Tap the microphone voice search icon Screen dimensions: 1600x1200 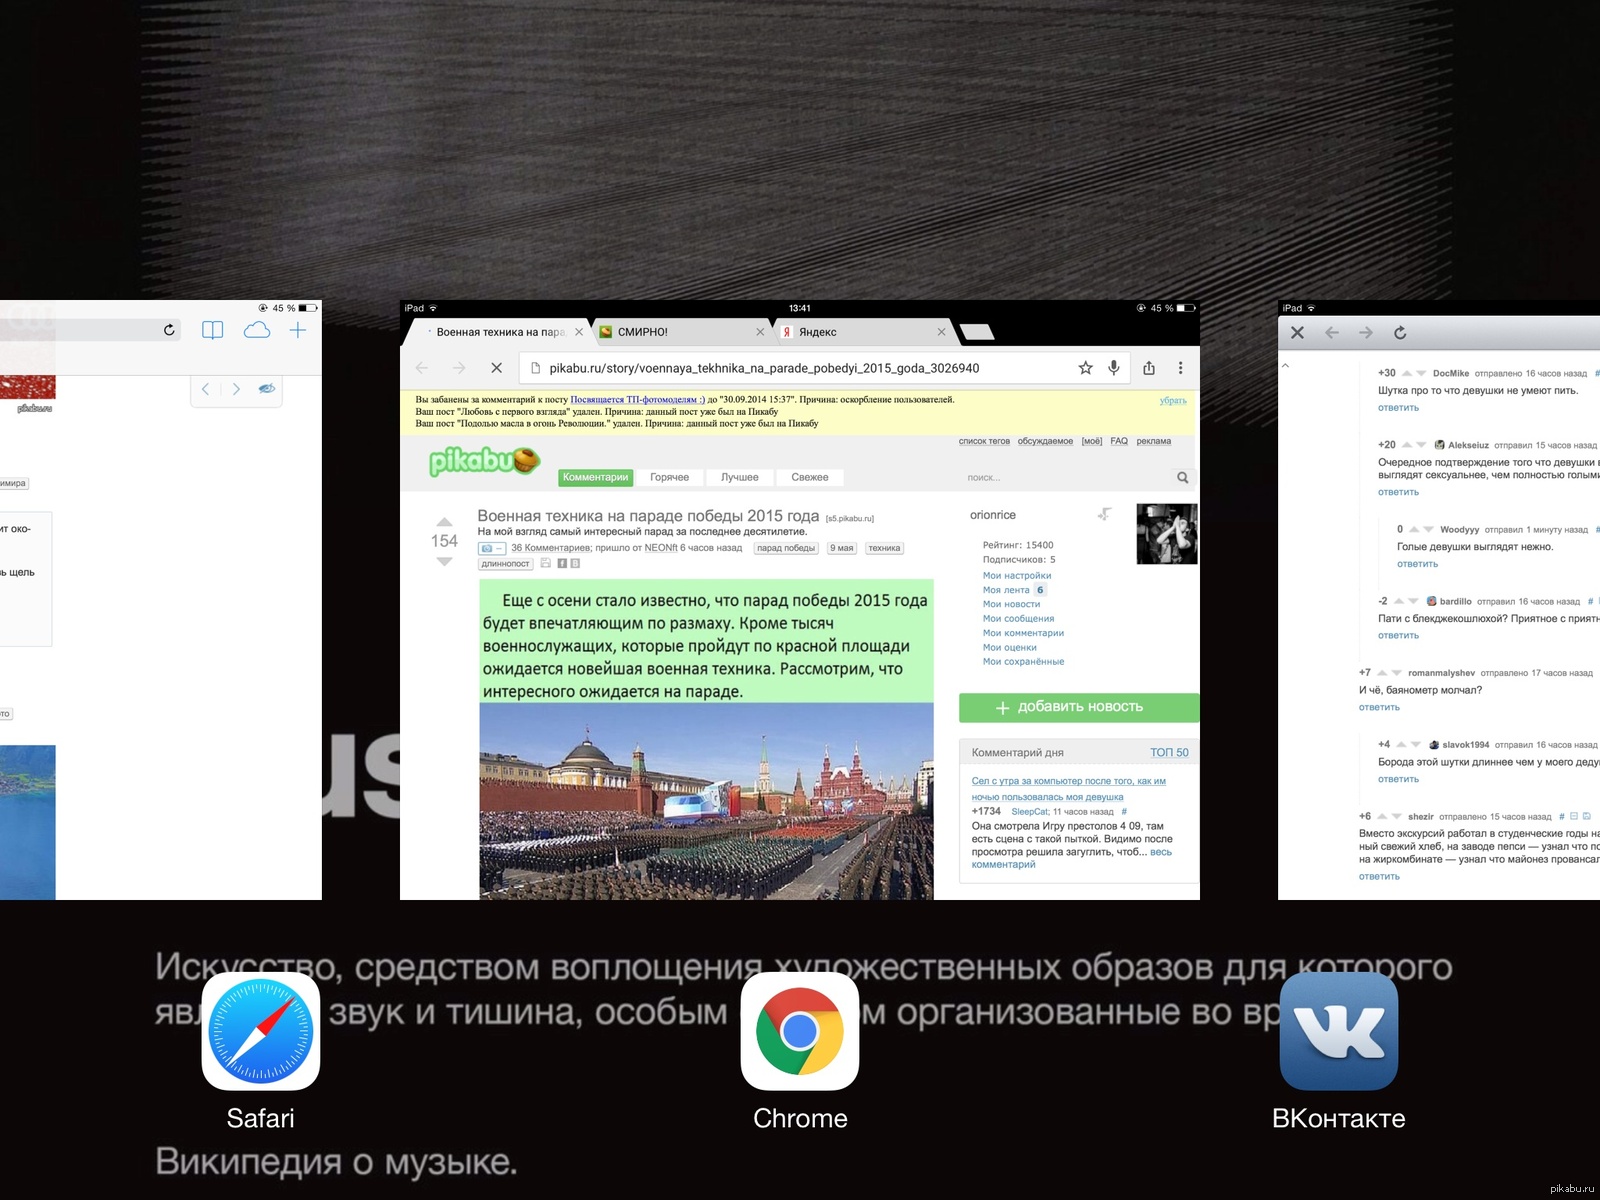[x=1113, y=368]
